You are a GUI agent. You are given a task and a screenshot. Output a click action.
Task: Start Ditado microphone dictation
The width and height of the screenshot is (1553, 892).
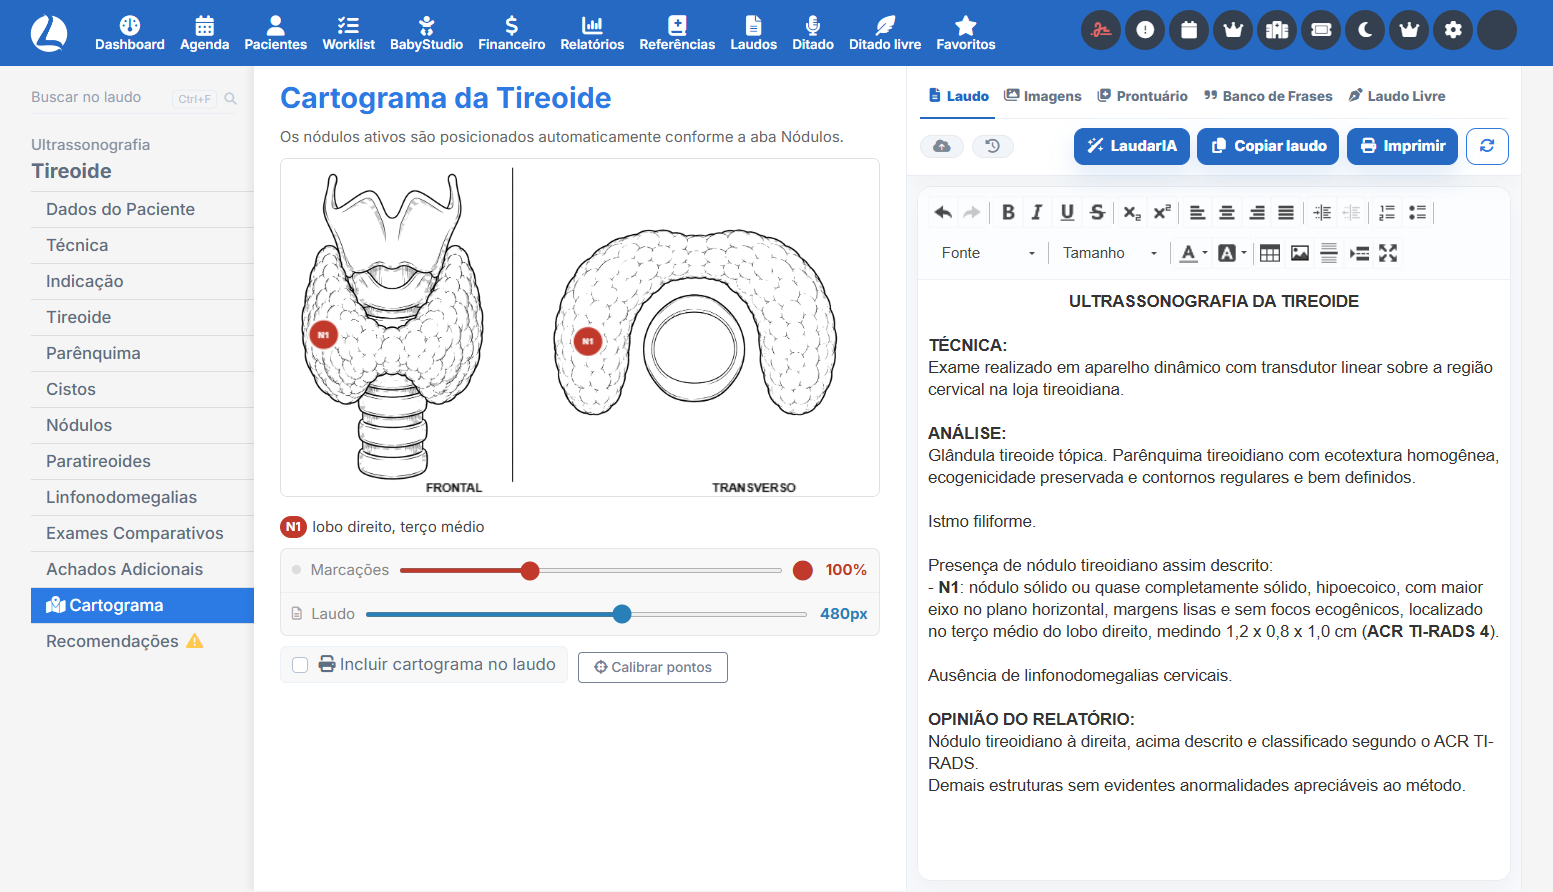coord(813,33)
